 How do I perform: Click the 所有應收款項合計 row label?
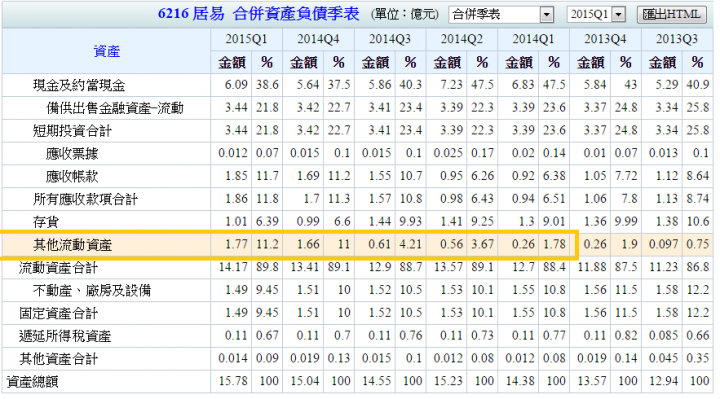[85, 199]
